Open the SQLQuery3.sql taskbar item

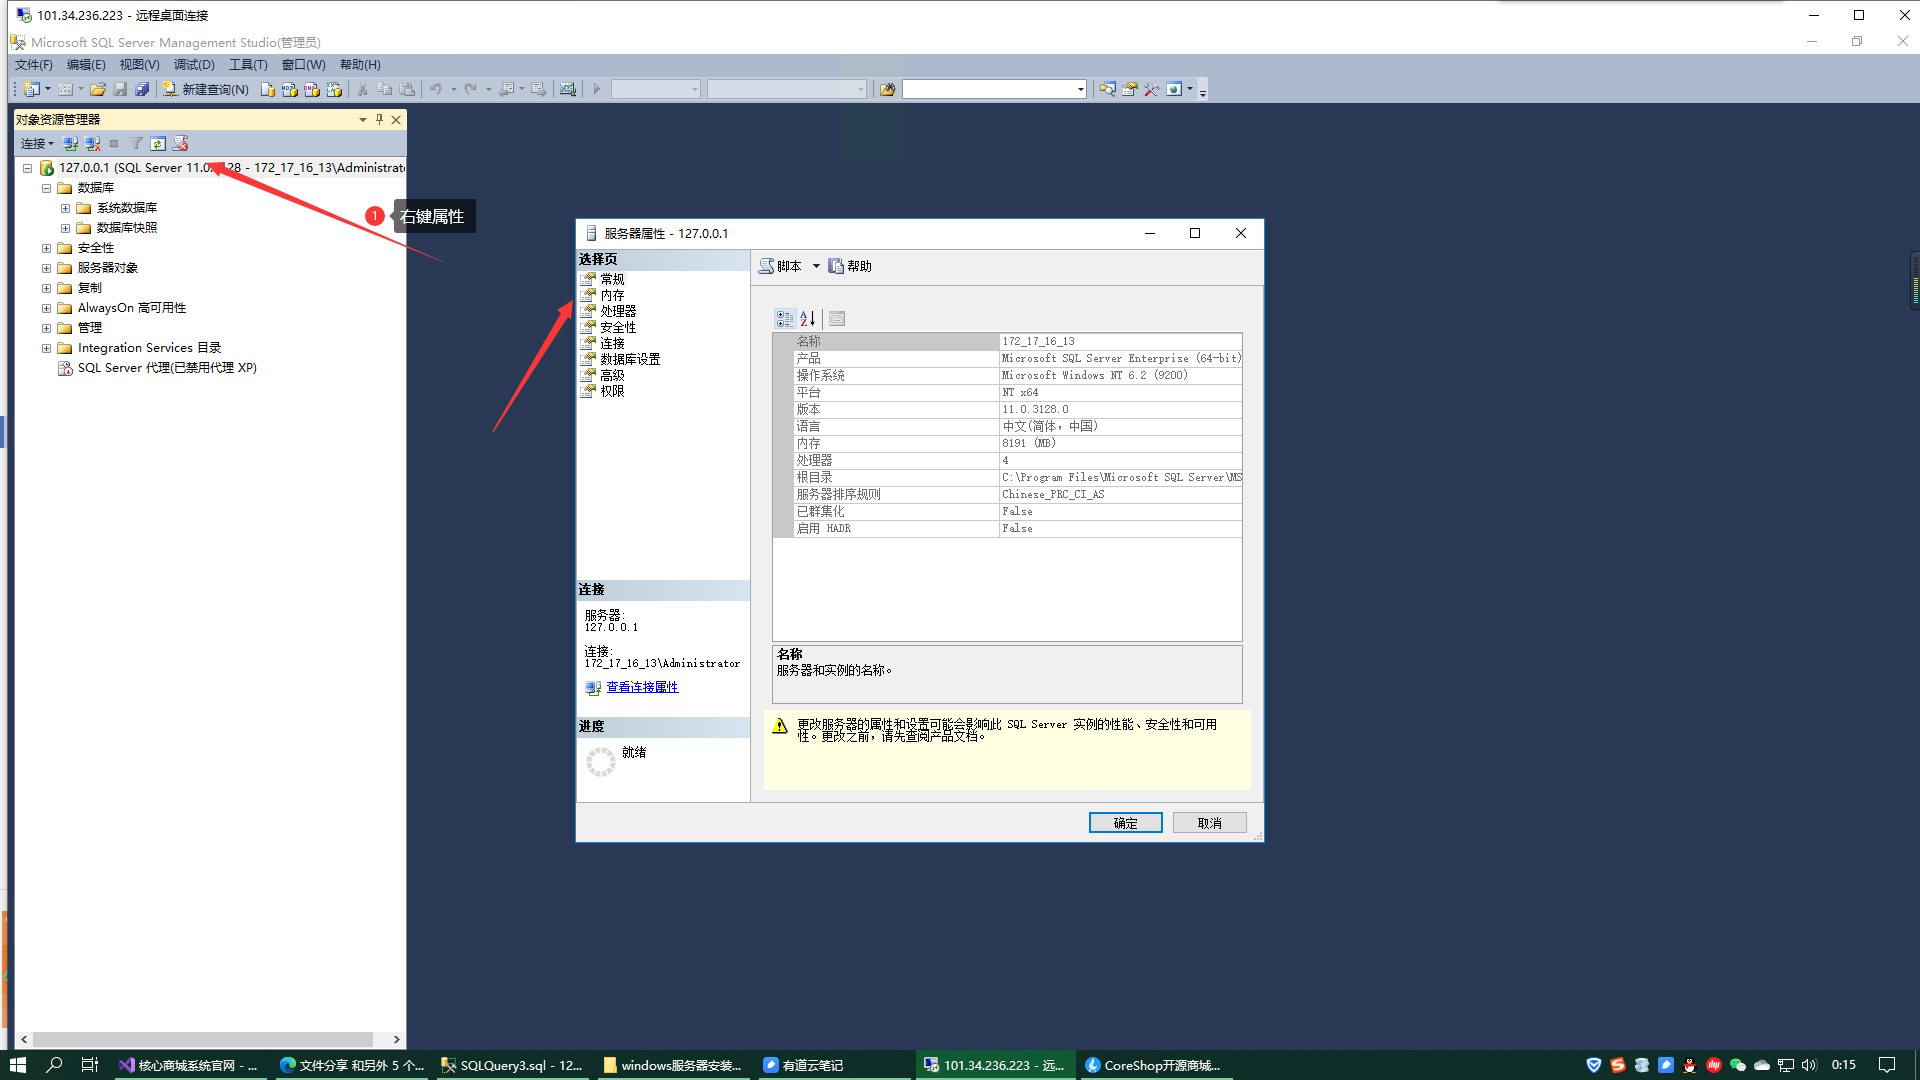[x=512, y=1065]
